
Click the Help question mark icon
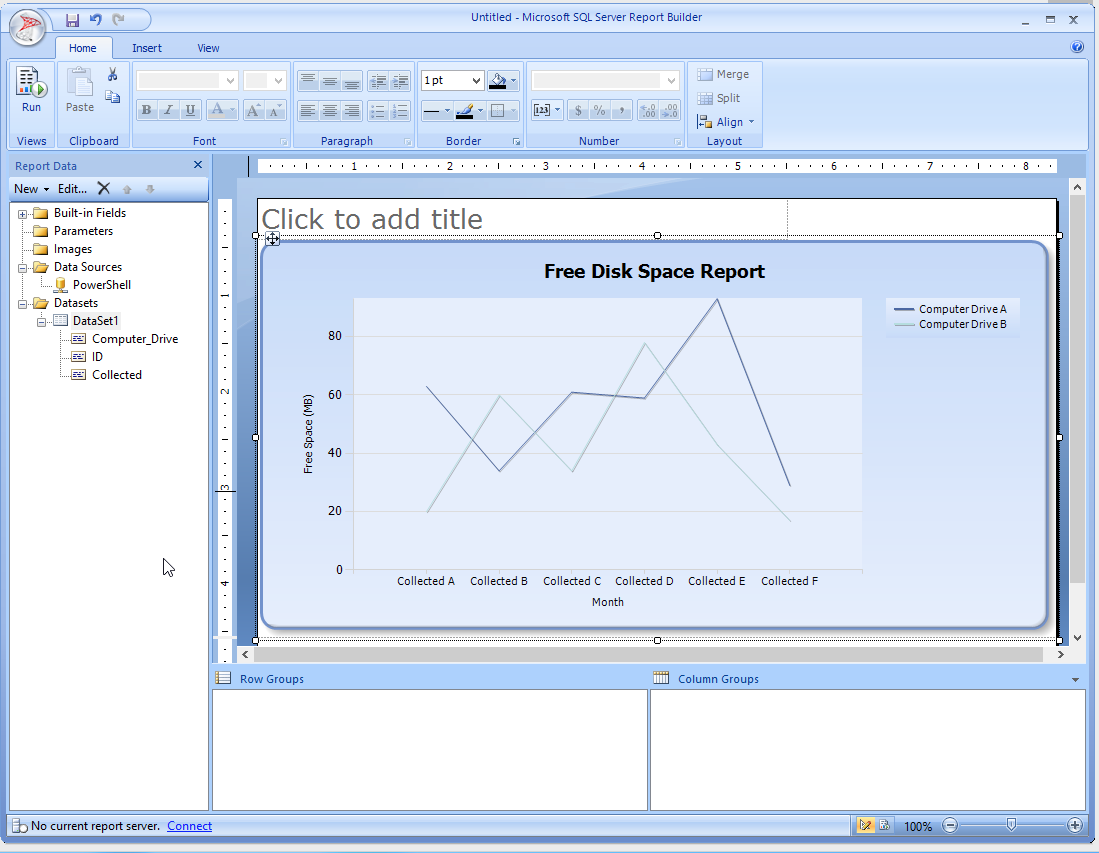click(x=1077, y=47)
